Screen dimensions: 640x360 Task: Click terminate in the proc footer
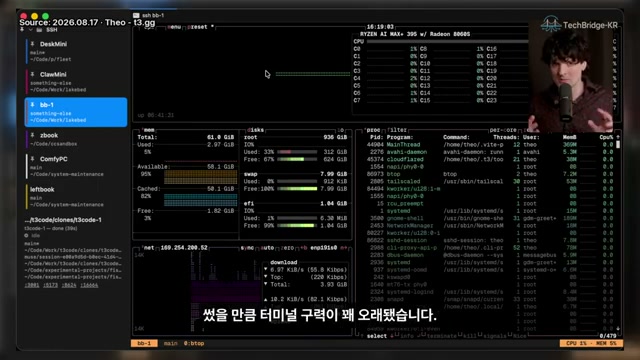(x=441, y=336)
